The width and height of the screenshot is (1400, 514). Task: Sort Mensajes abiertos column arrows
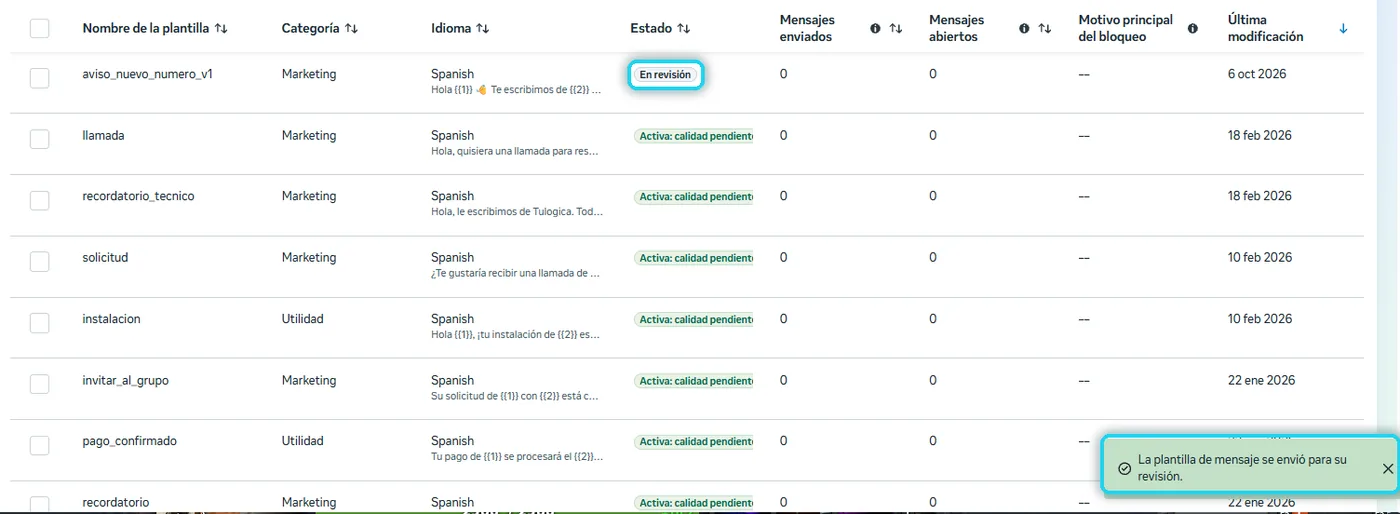coord(1045,29)
